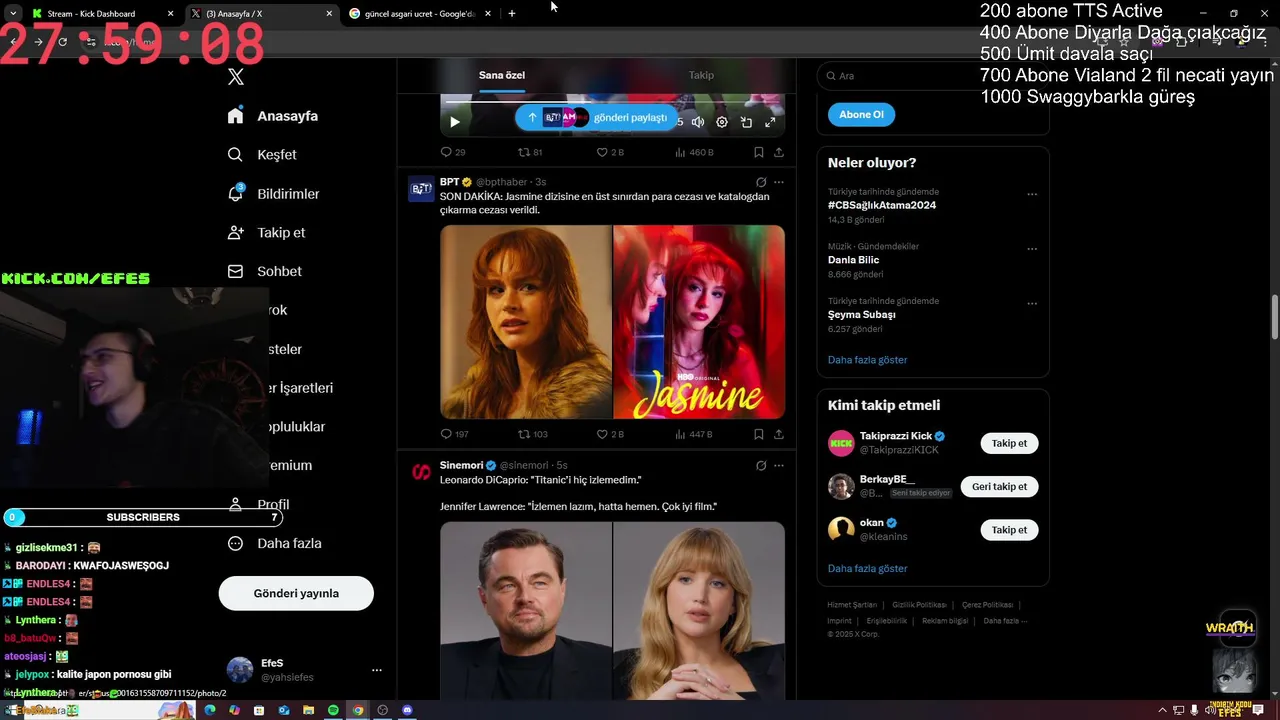Share the BPT Jasmine post

[x=779, y=434]
